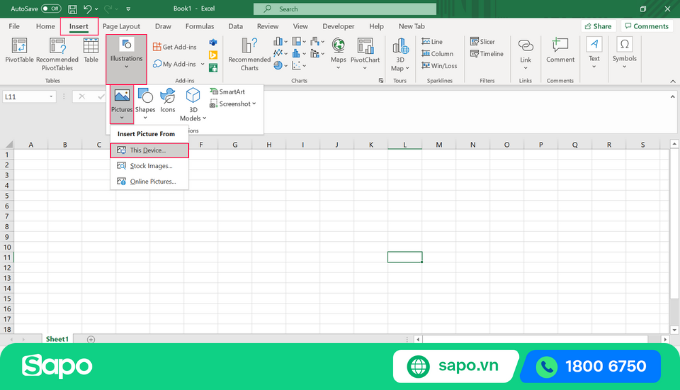This screenshot has width=680, height=390.
Task: Switch to the Page Layout tab
Action: pyautogui.click(x=121, y=26)
